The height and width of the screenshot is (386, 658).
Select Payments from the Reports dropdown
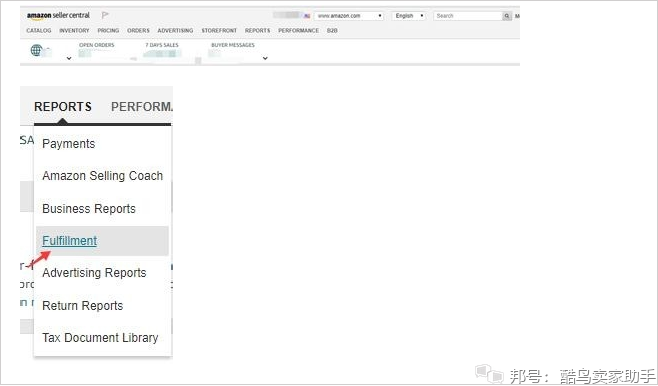coord(69,144)
